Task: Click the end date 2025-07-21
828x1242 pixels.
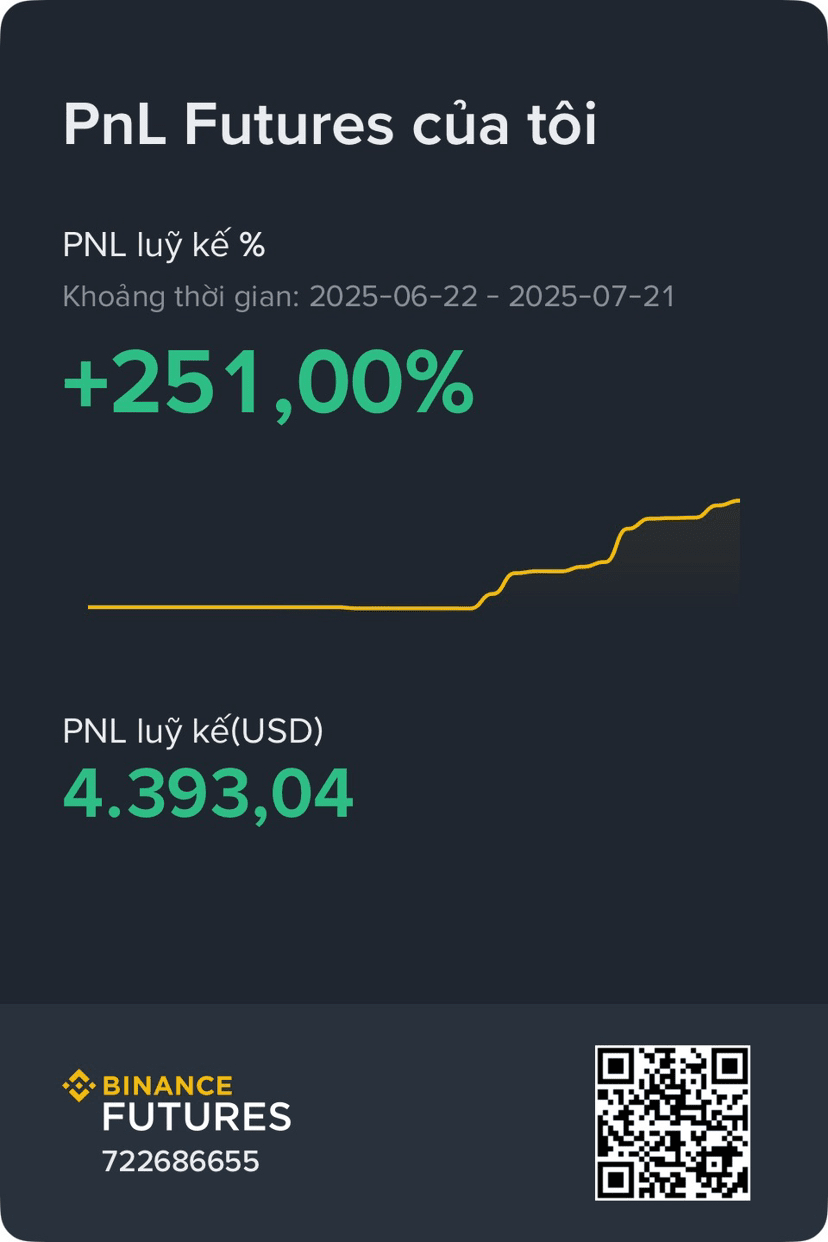Action: coord(592,297)
